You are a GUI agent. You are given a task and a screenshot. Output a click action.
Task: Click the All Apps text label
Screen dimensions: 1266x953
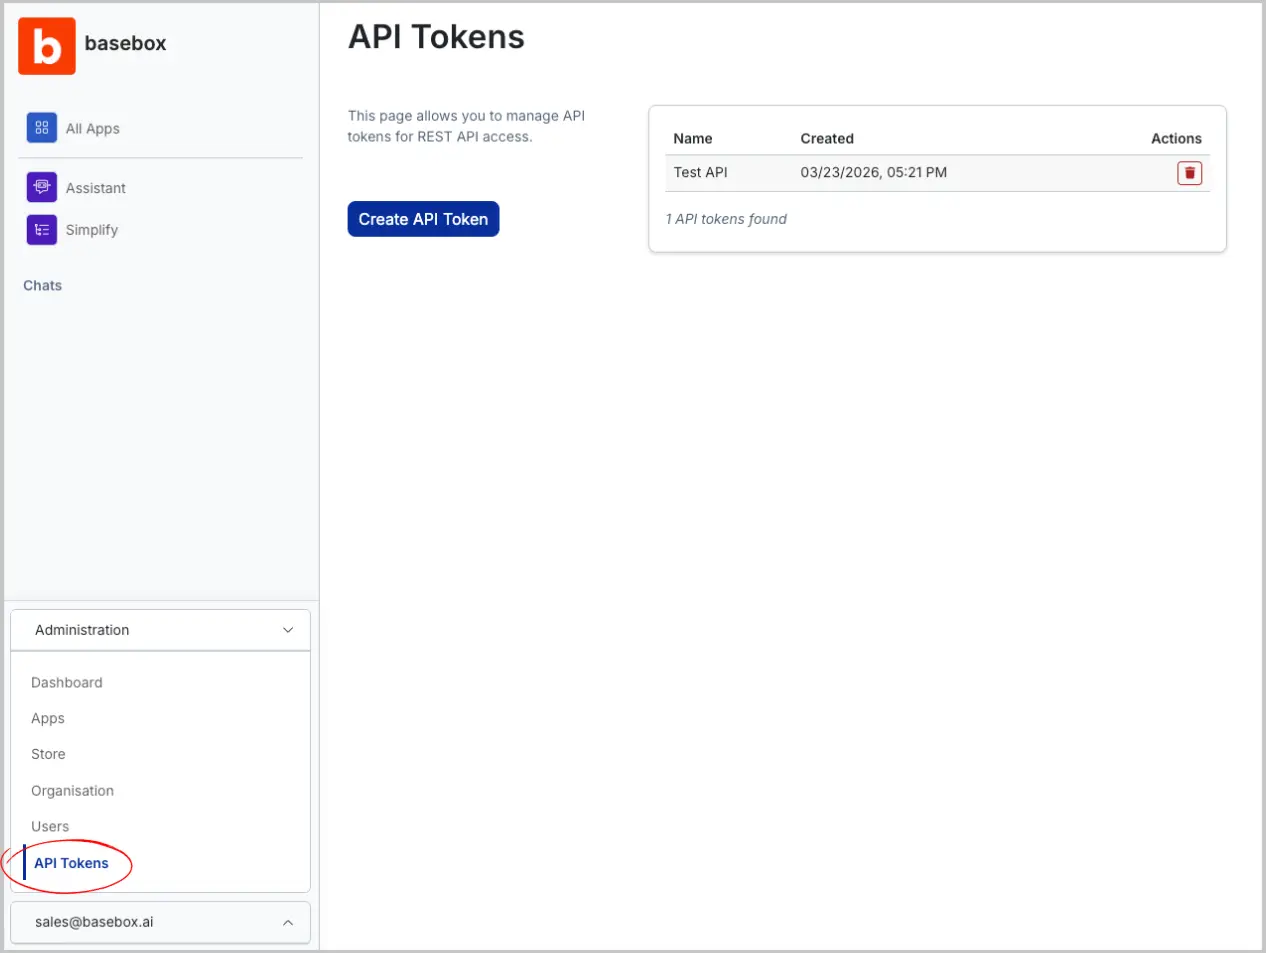click(93, 129)
